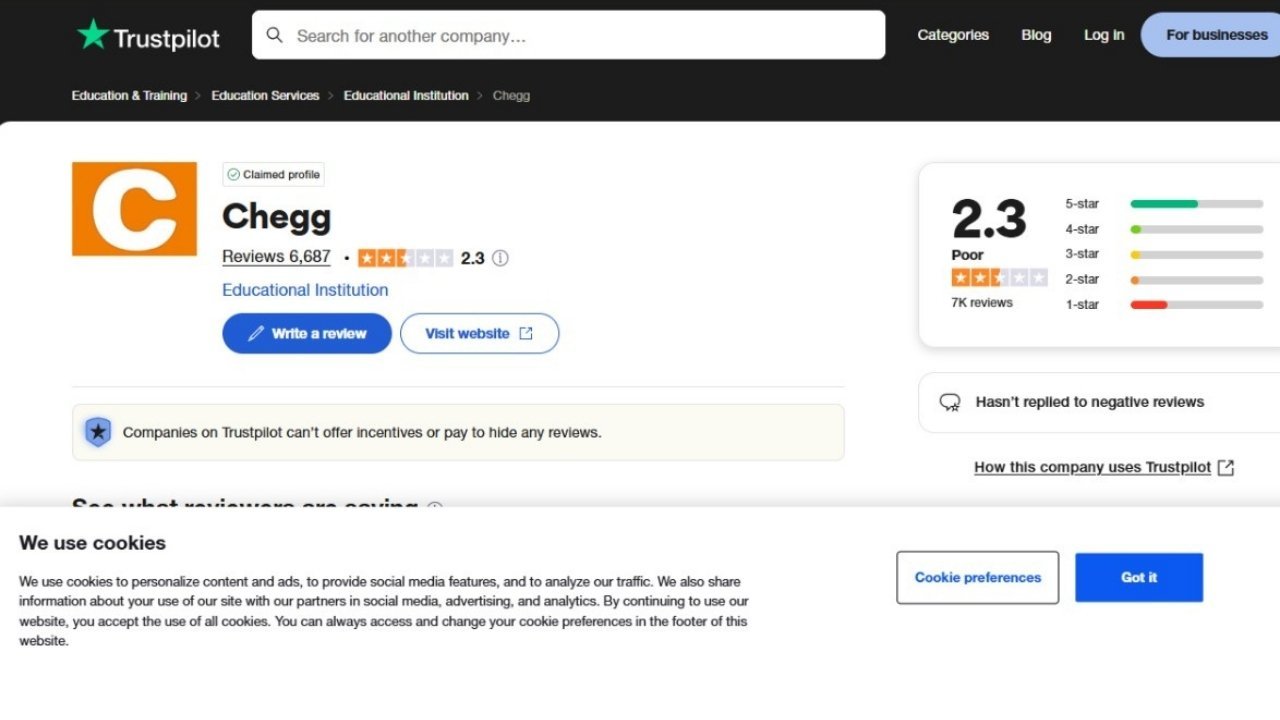This screenshot has width=1280, height=720.
Task: Filter reviews by the 1-star rating bar
Action: click(1195, 304)
